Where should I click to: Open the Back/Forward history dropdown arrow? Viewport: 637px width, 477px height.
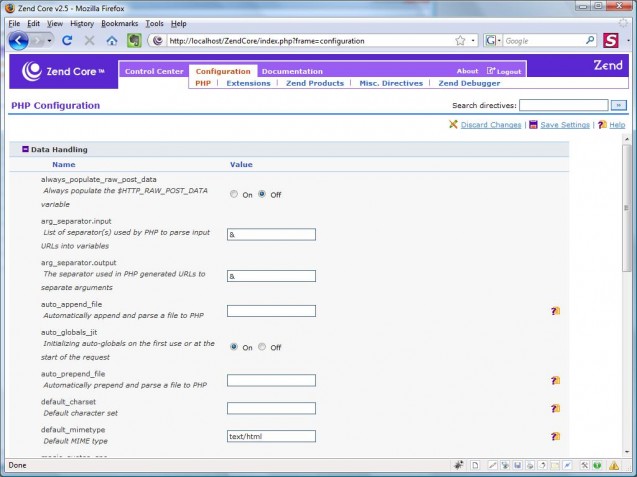tap(49, 41)
